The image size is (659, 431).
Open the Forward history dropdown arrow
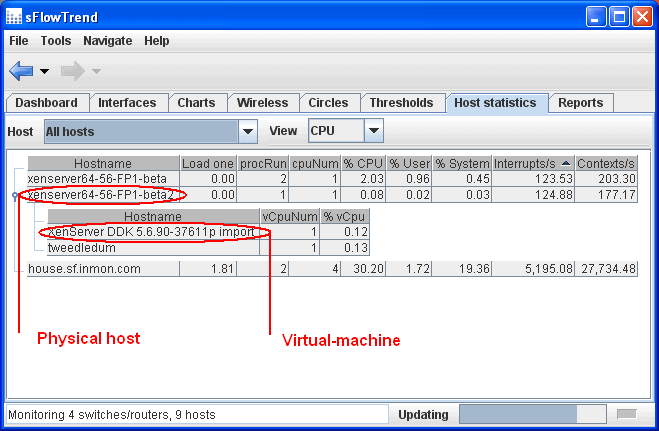click(96, 71)
